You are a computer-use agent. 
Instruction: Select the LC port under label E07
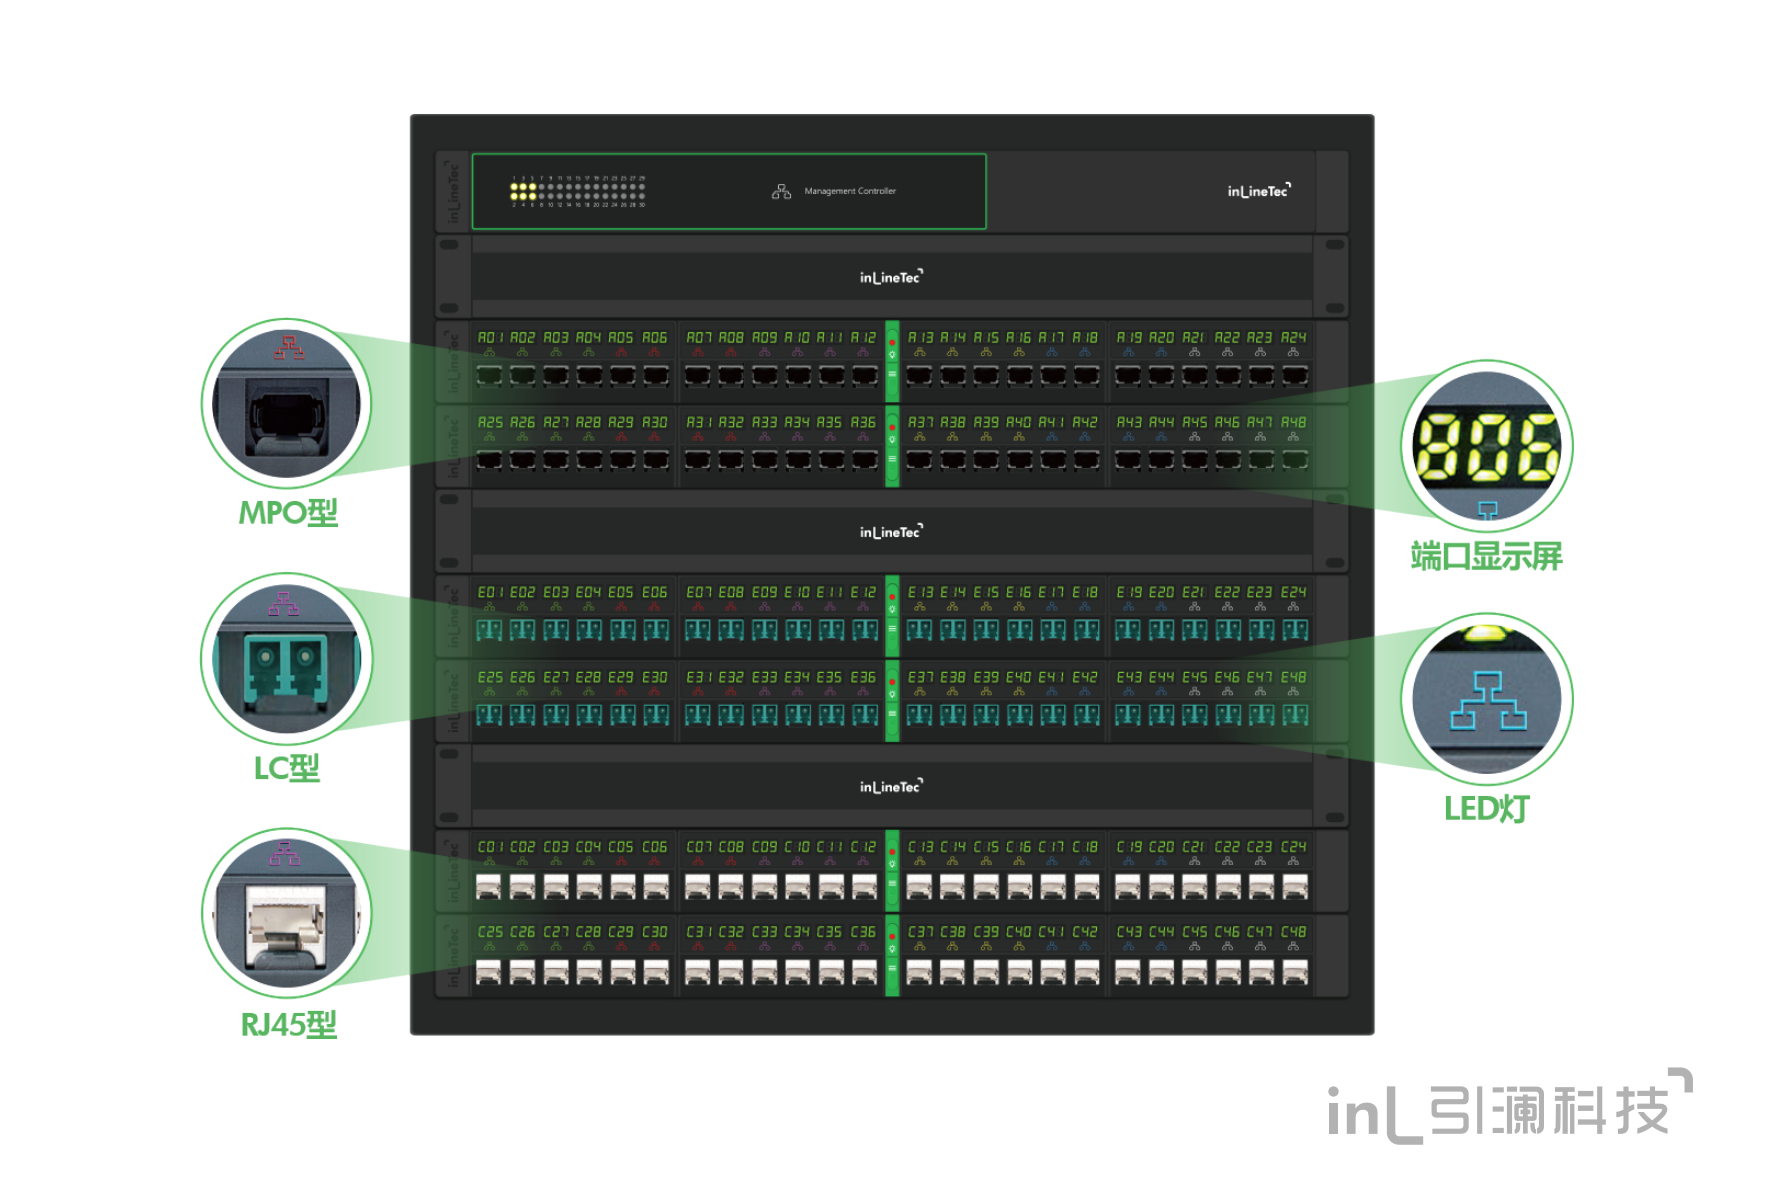point(698,630)
